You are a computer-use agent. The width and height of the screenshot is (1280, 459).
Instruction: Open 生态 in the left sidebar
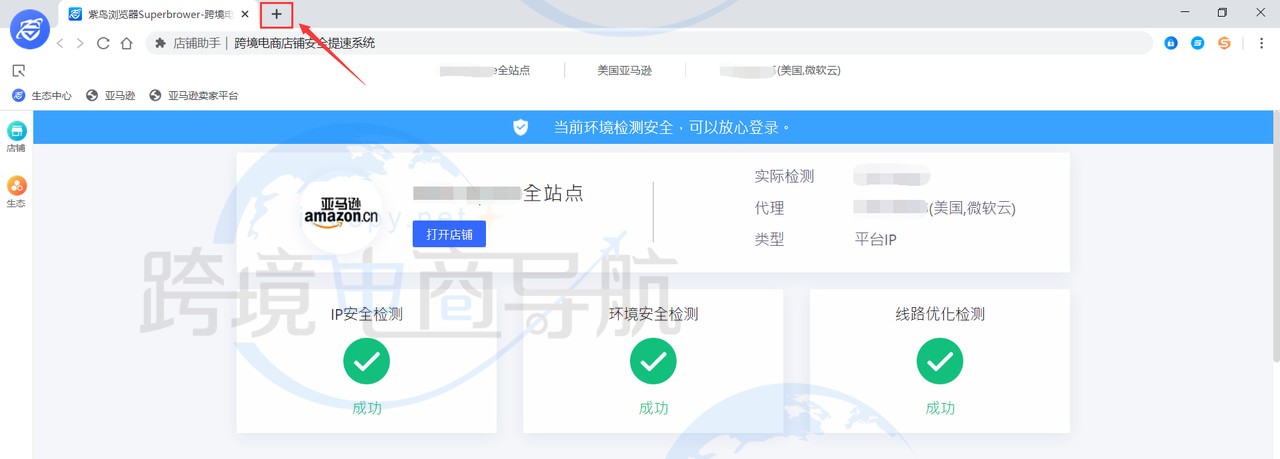tap(16, 192)
